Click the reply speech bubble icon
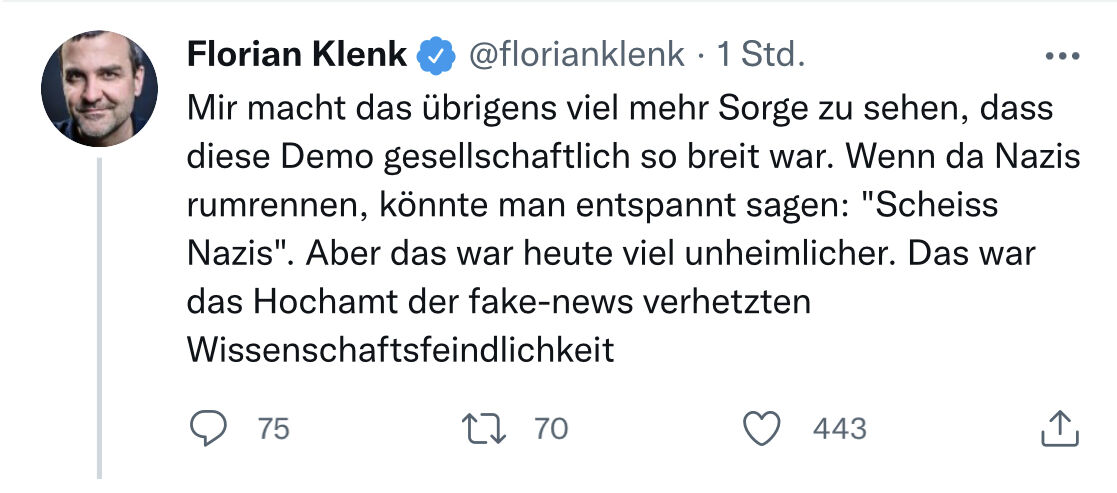The image size is (1117, 493). pos(208,429)
